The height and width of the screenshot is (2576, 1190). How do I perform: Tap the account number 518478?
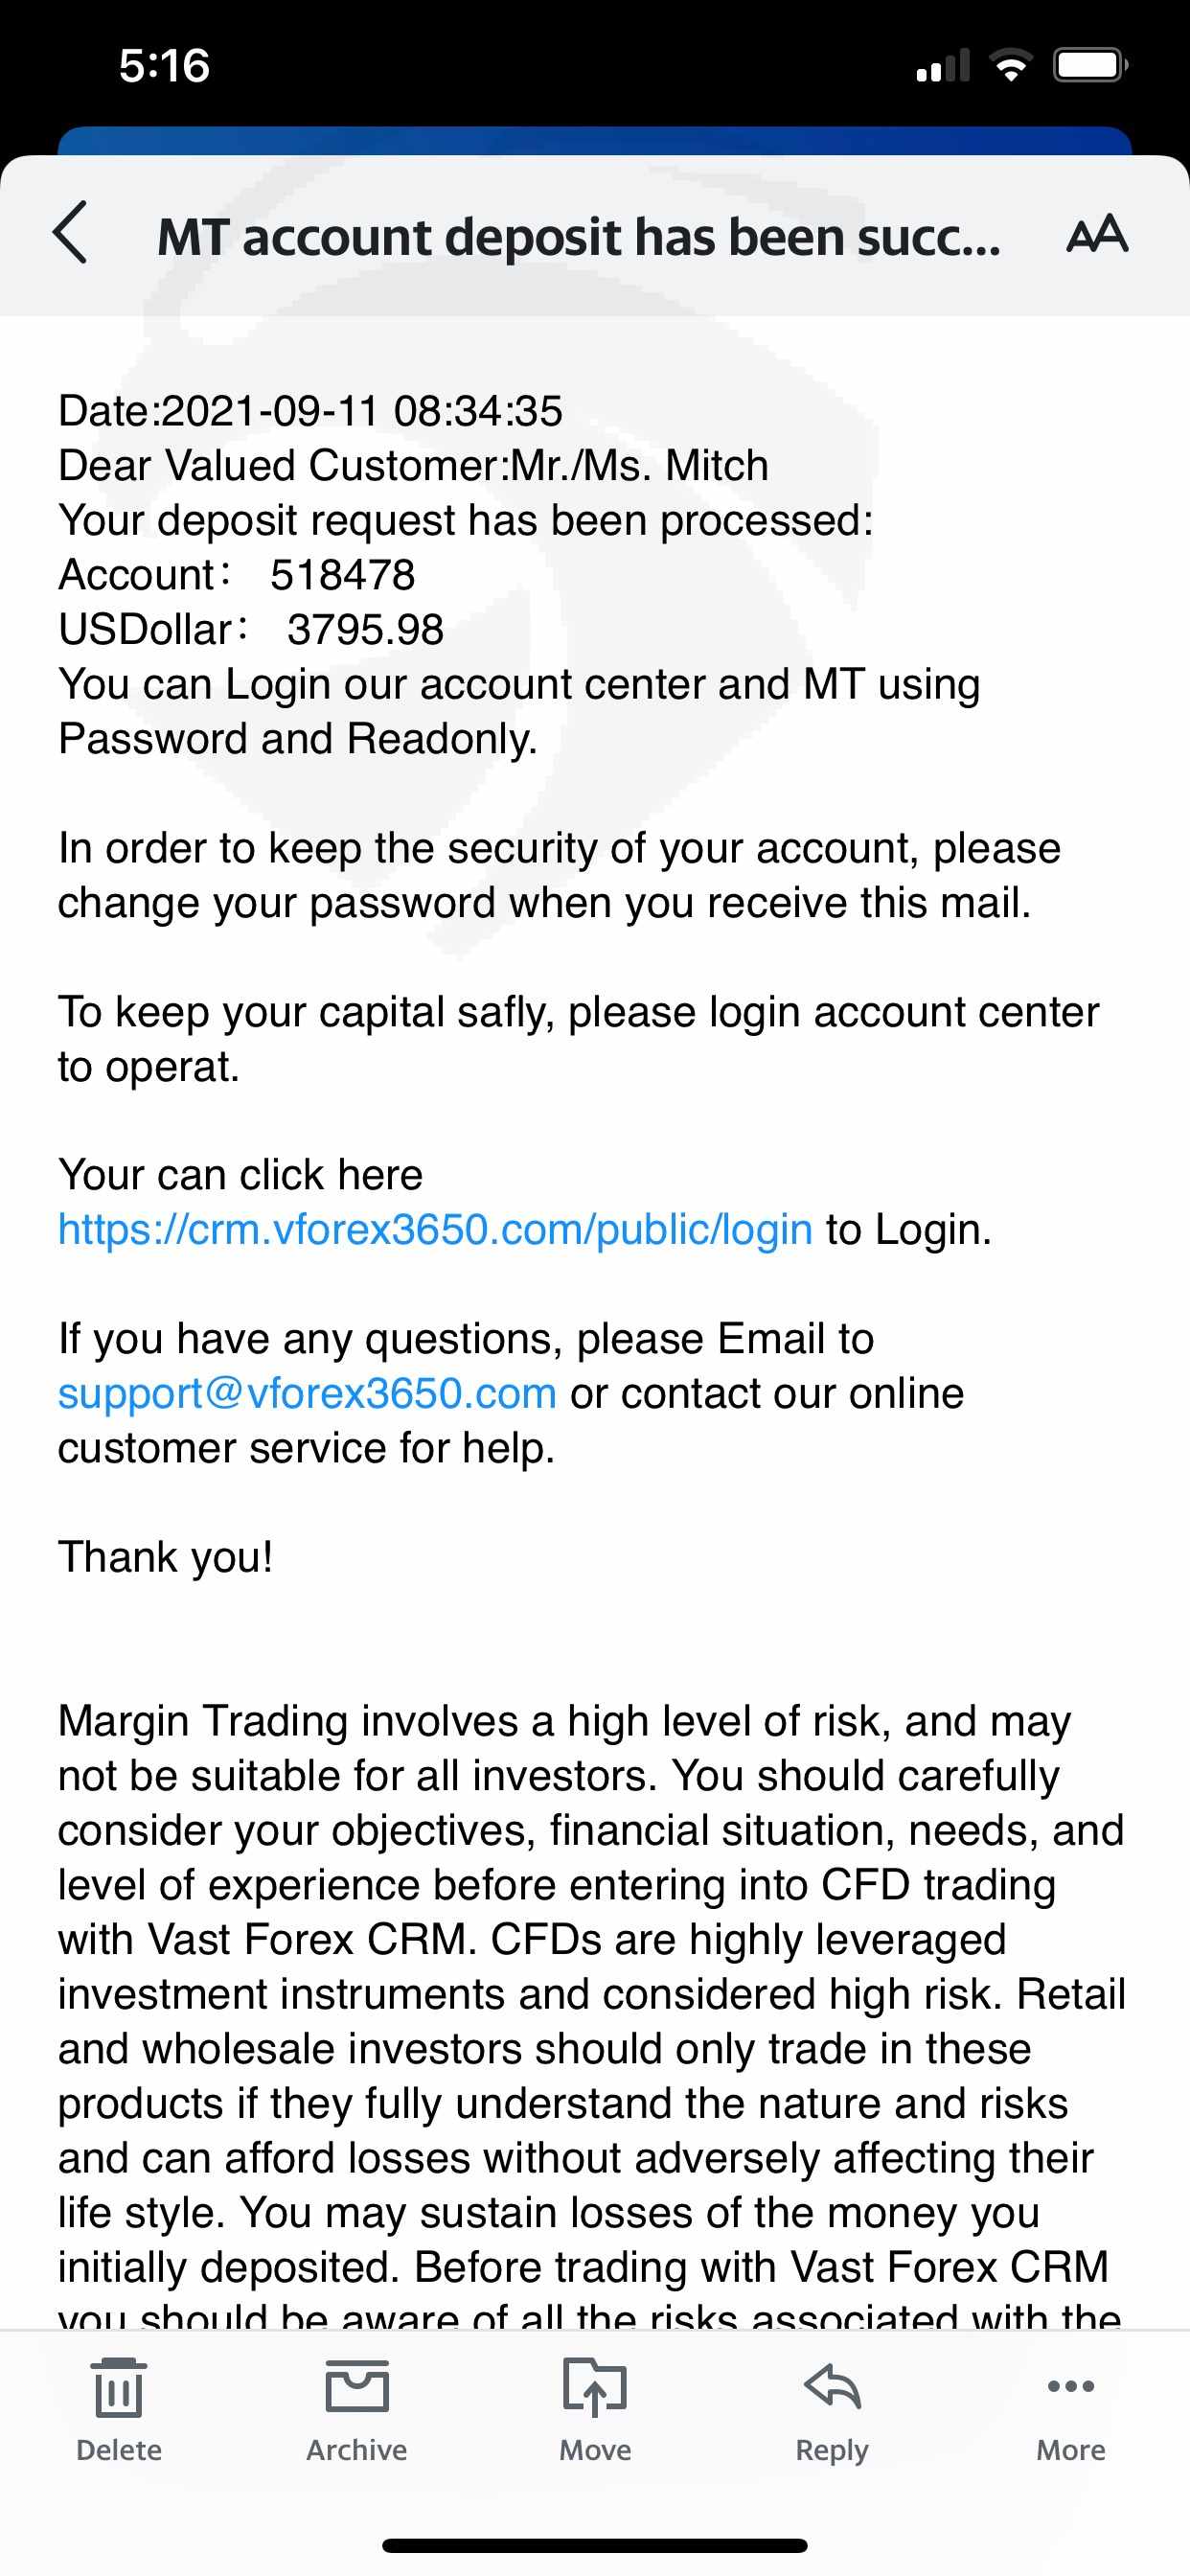tap(342, 575)
